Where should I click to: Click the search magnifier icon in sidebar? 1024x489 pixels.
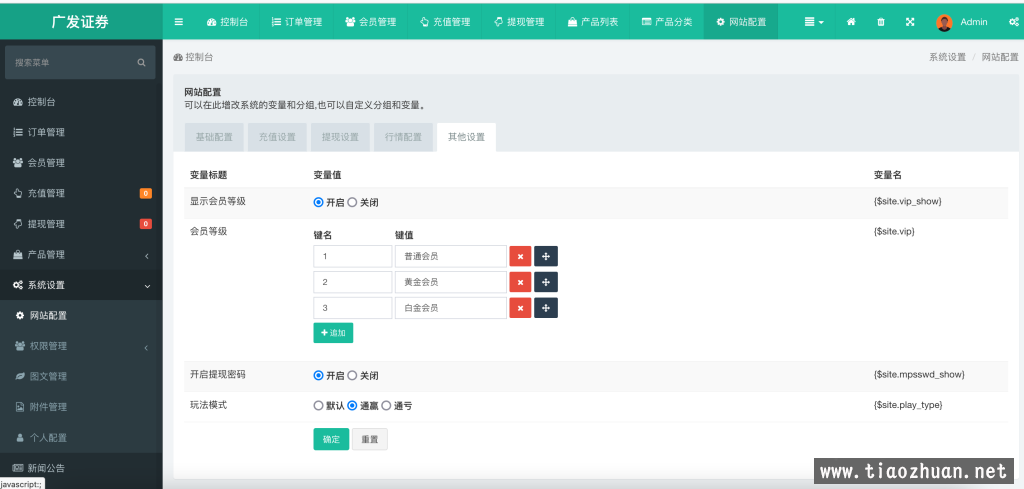(141, 63)
